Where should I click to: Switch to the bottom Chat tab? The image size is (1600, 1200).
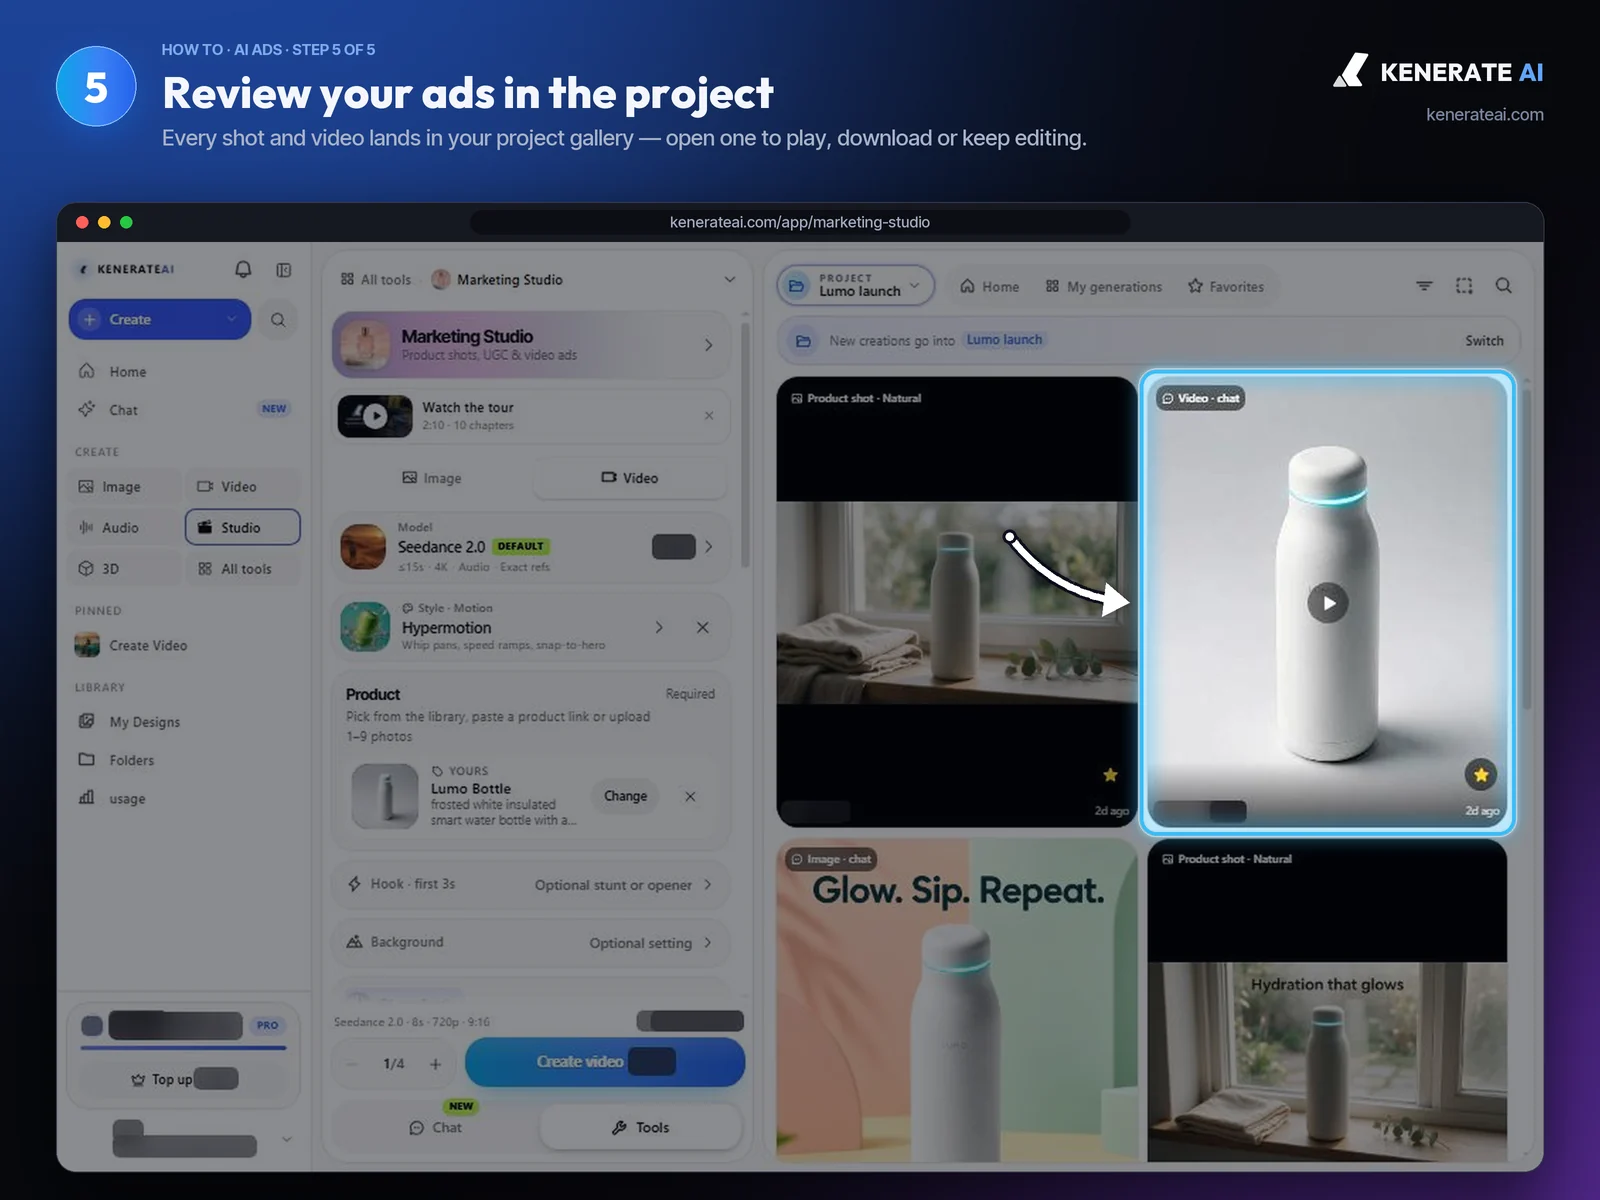pos(436,1128)
